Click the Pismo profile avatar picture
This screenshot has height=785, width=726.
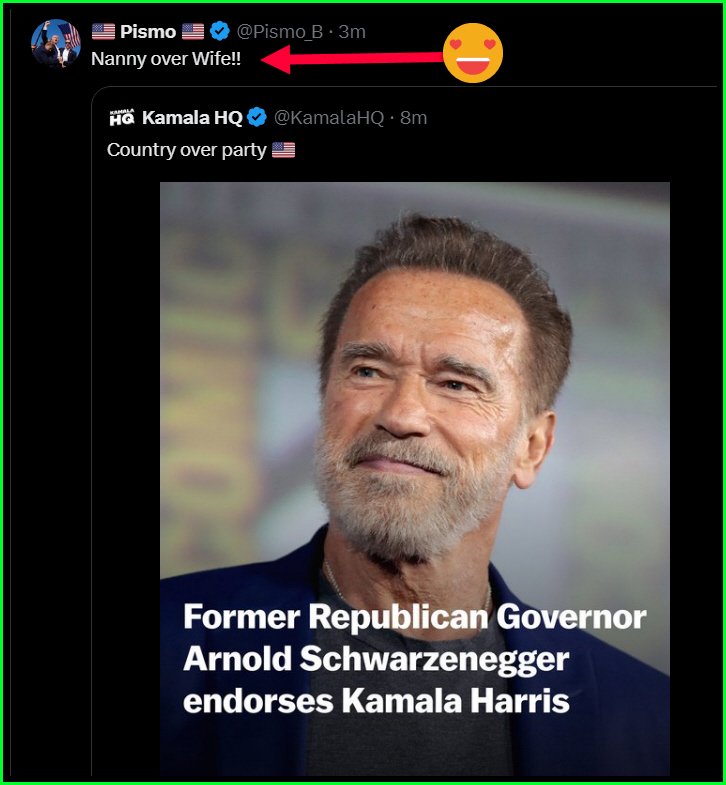click(x=55, y=43)
